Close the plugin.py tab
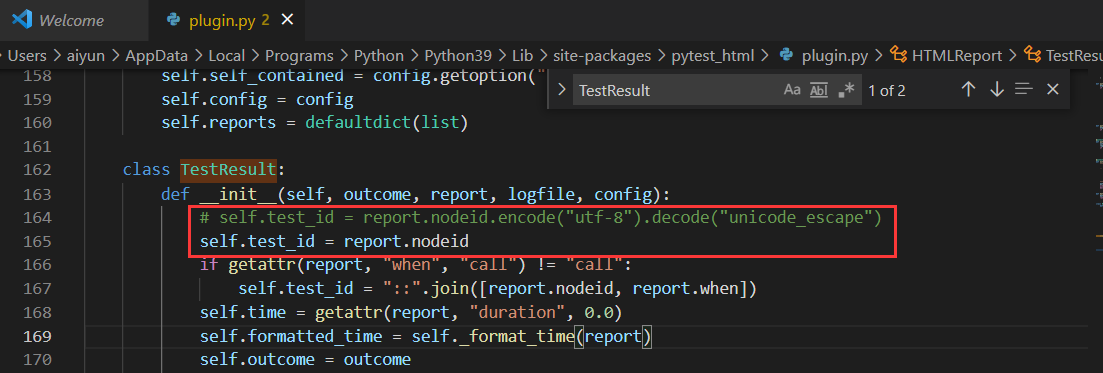The image size is (1103, 373). pos(287,20)
